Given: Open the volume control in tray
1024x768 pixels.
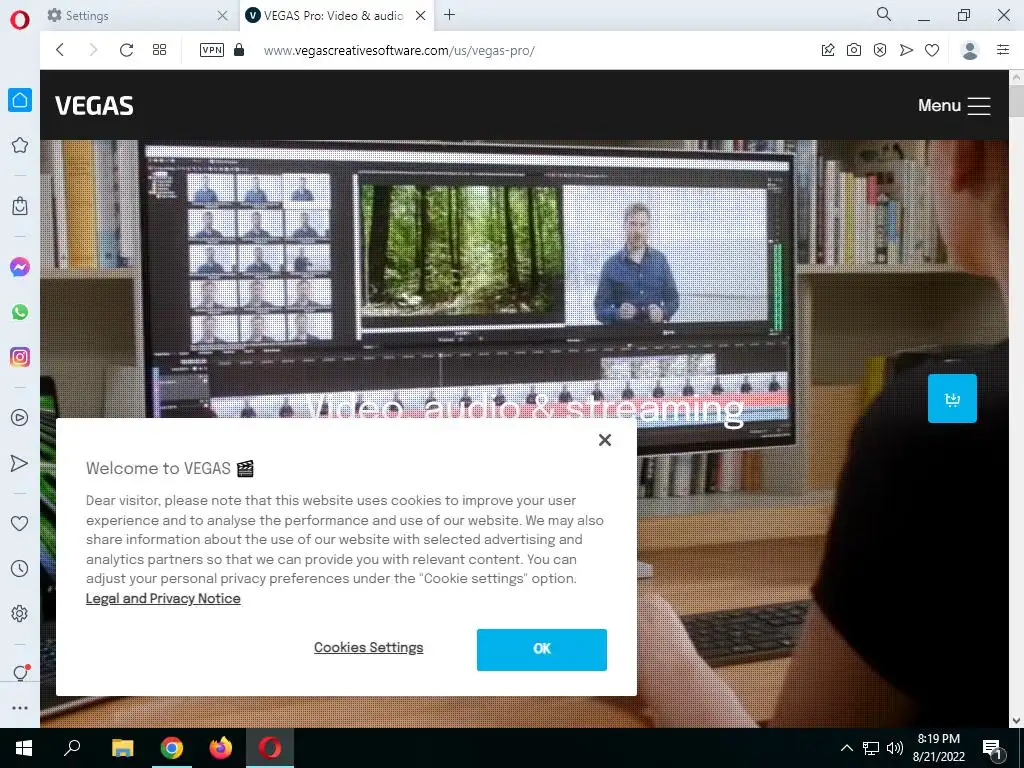Looking at the screenshot, I should point(895,748).
